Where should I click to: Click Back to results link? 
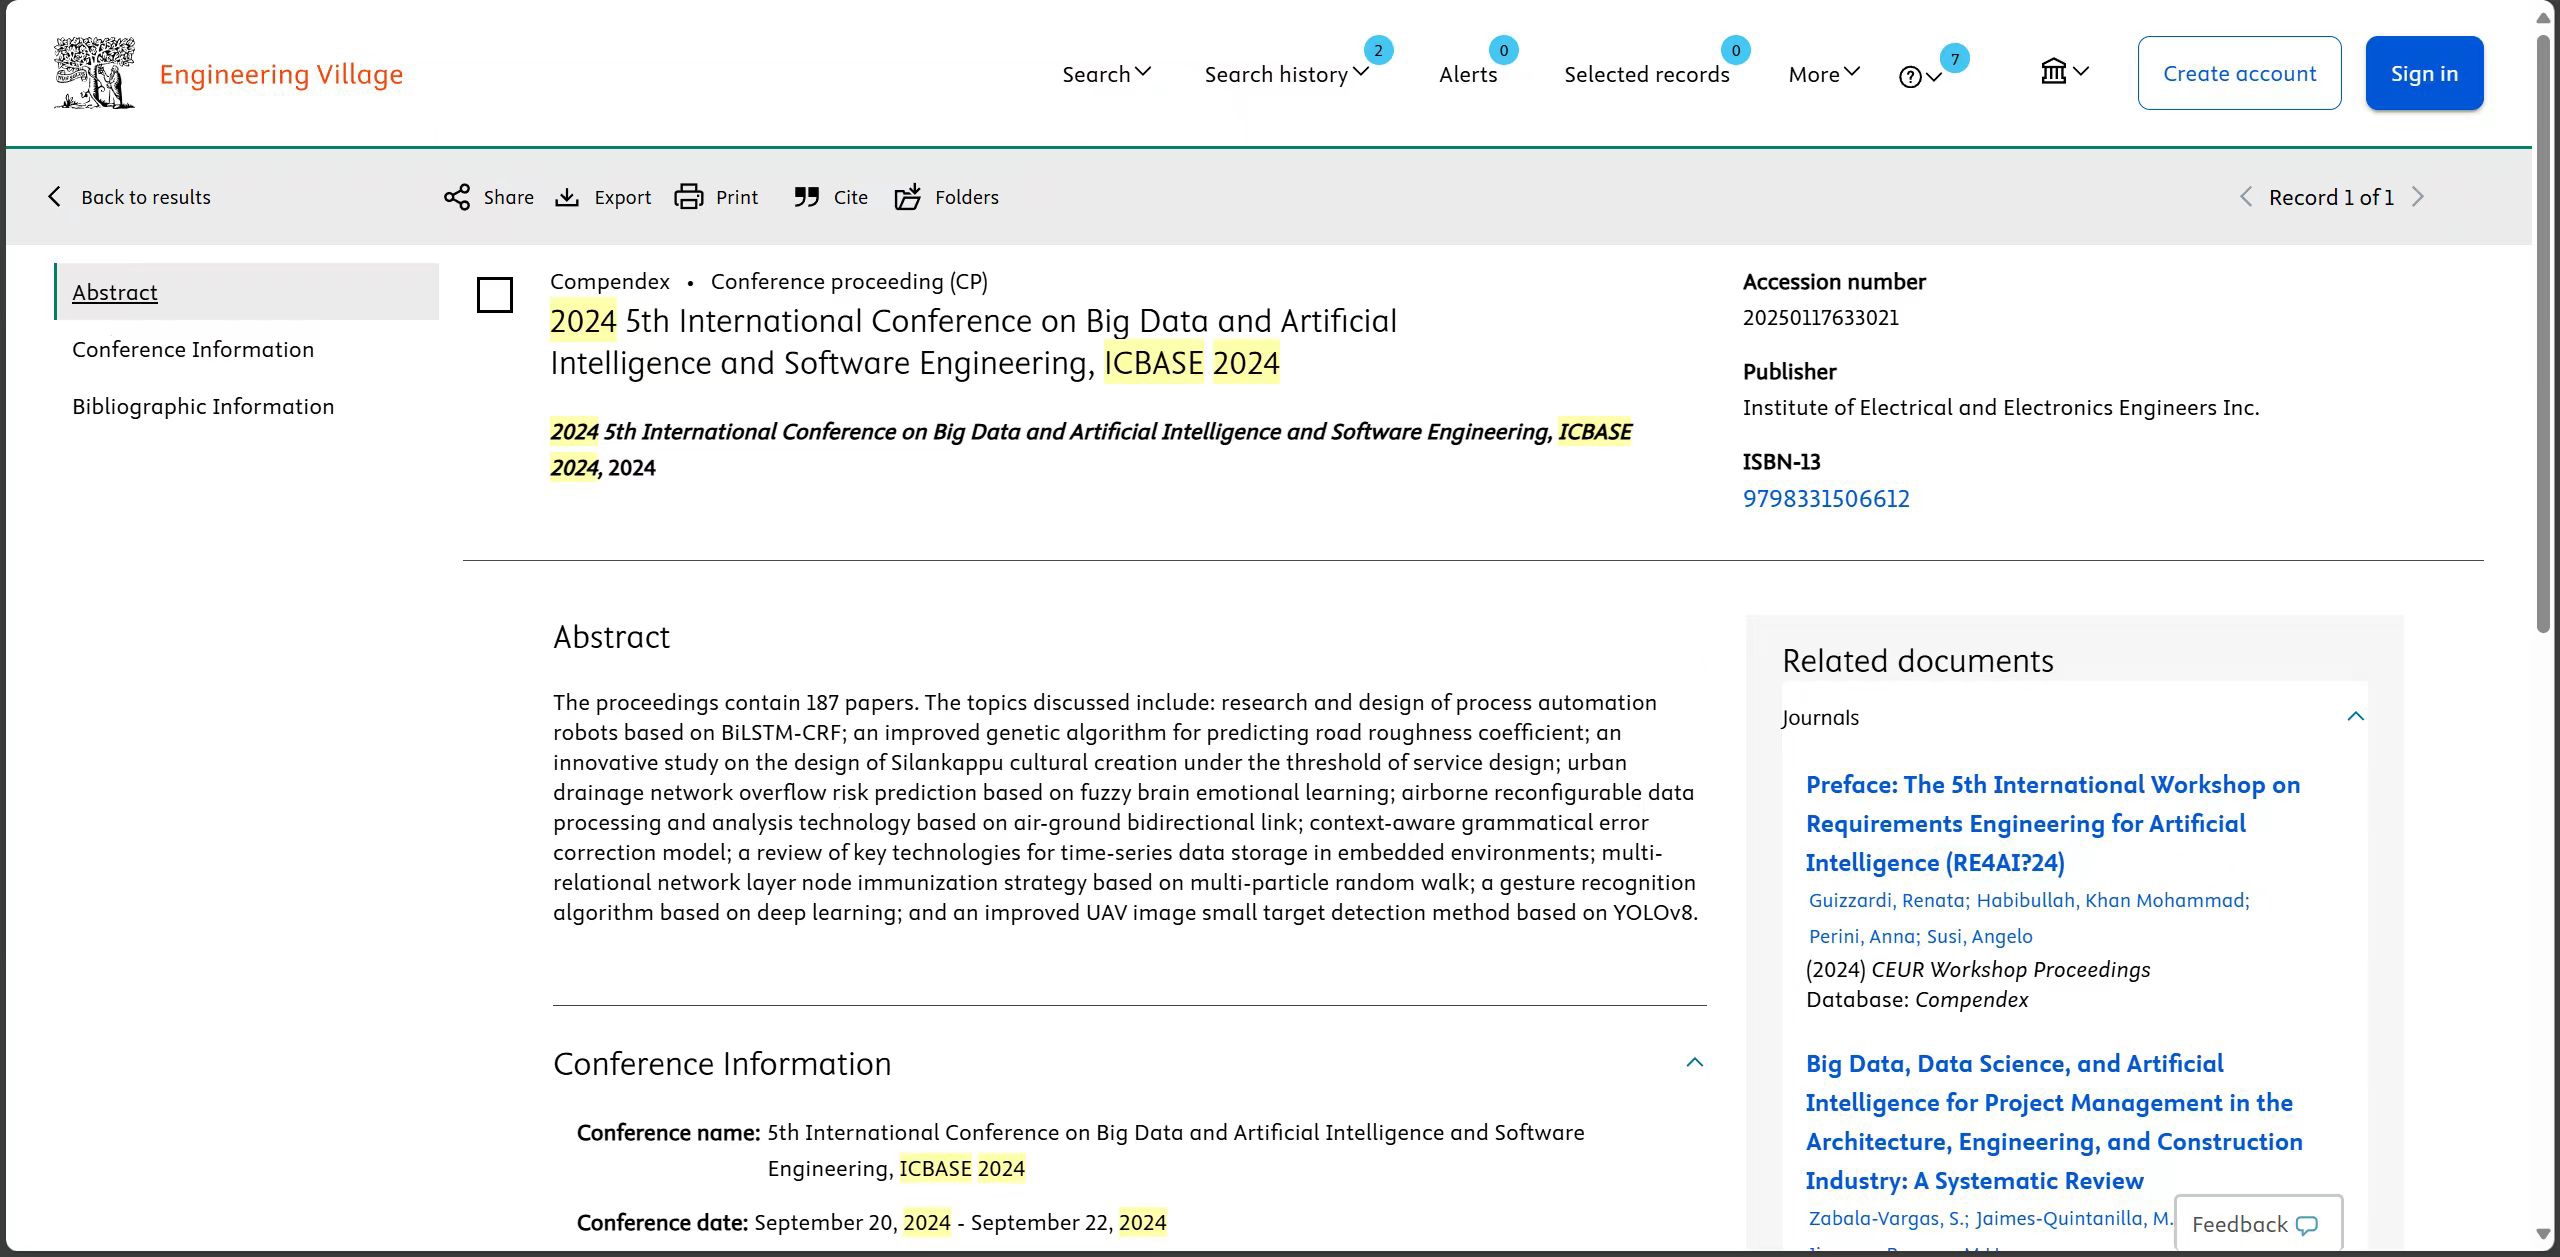click(x=146, y=197)
